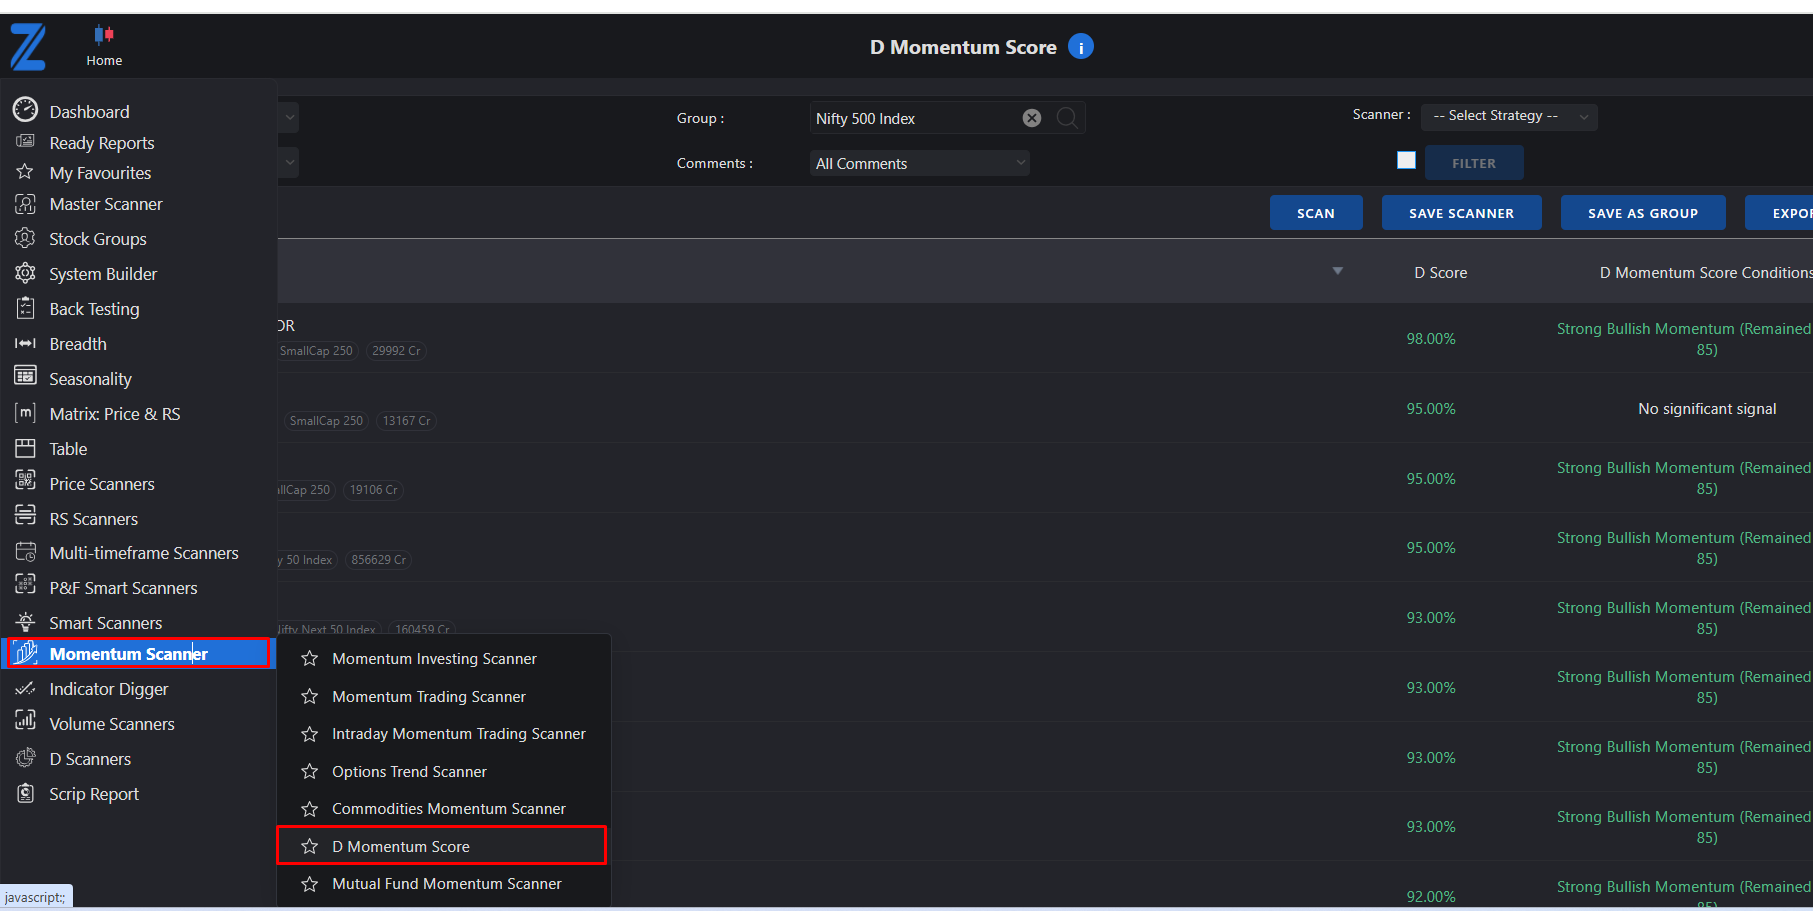Screen dimensions: 1813x911
Task: Click the search magnifier in Group field
Action: pyautogui.click(x=1067, y=118)
